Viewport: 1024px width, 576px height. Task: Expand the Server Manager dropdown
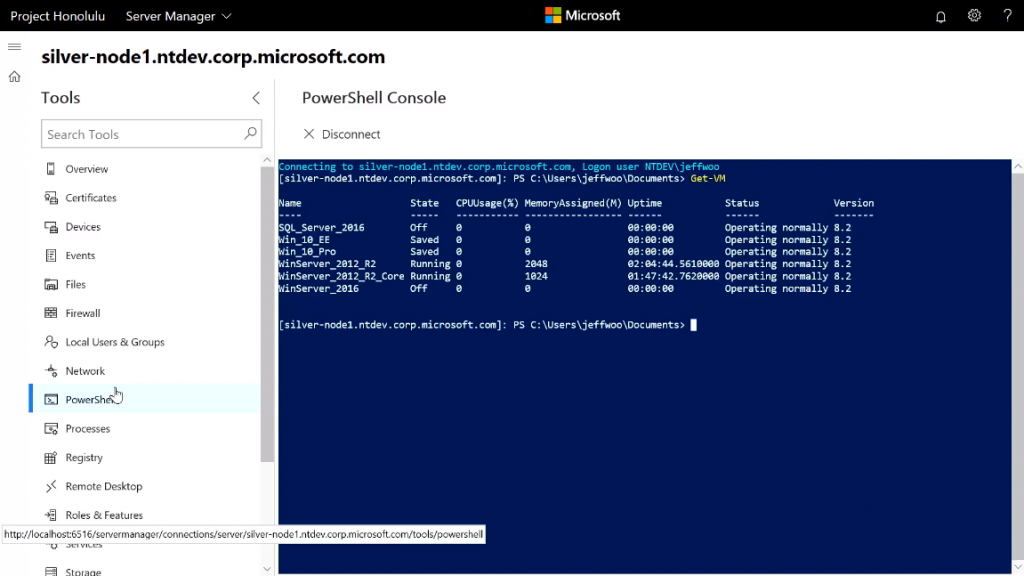(x=178, y=16)
